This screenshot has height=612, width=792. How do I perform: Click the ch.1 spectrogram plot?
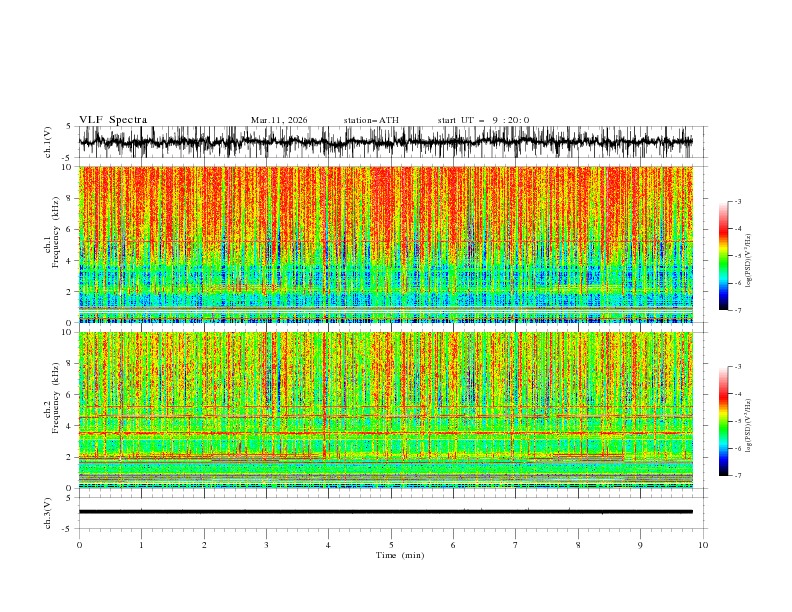[x=386, y=244]
